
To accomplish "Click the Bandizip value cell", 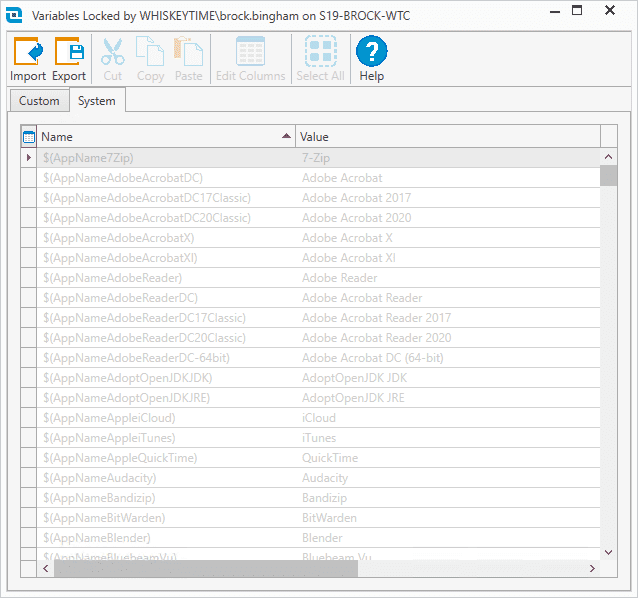I will pyautogui.click(x=448, y=498).
